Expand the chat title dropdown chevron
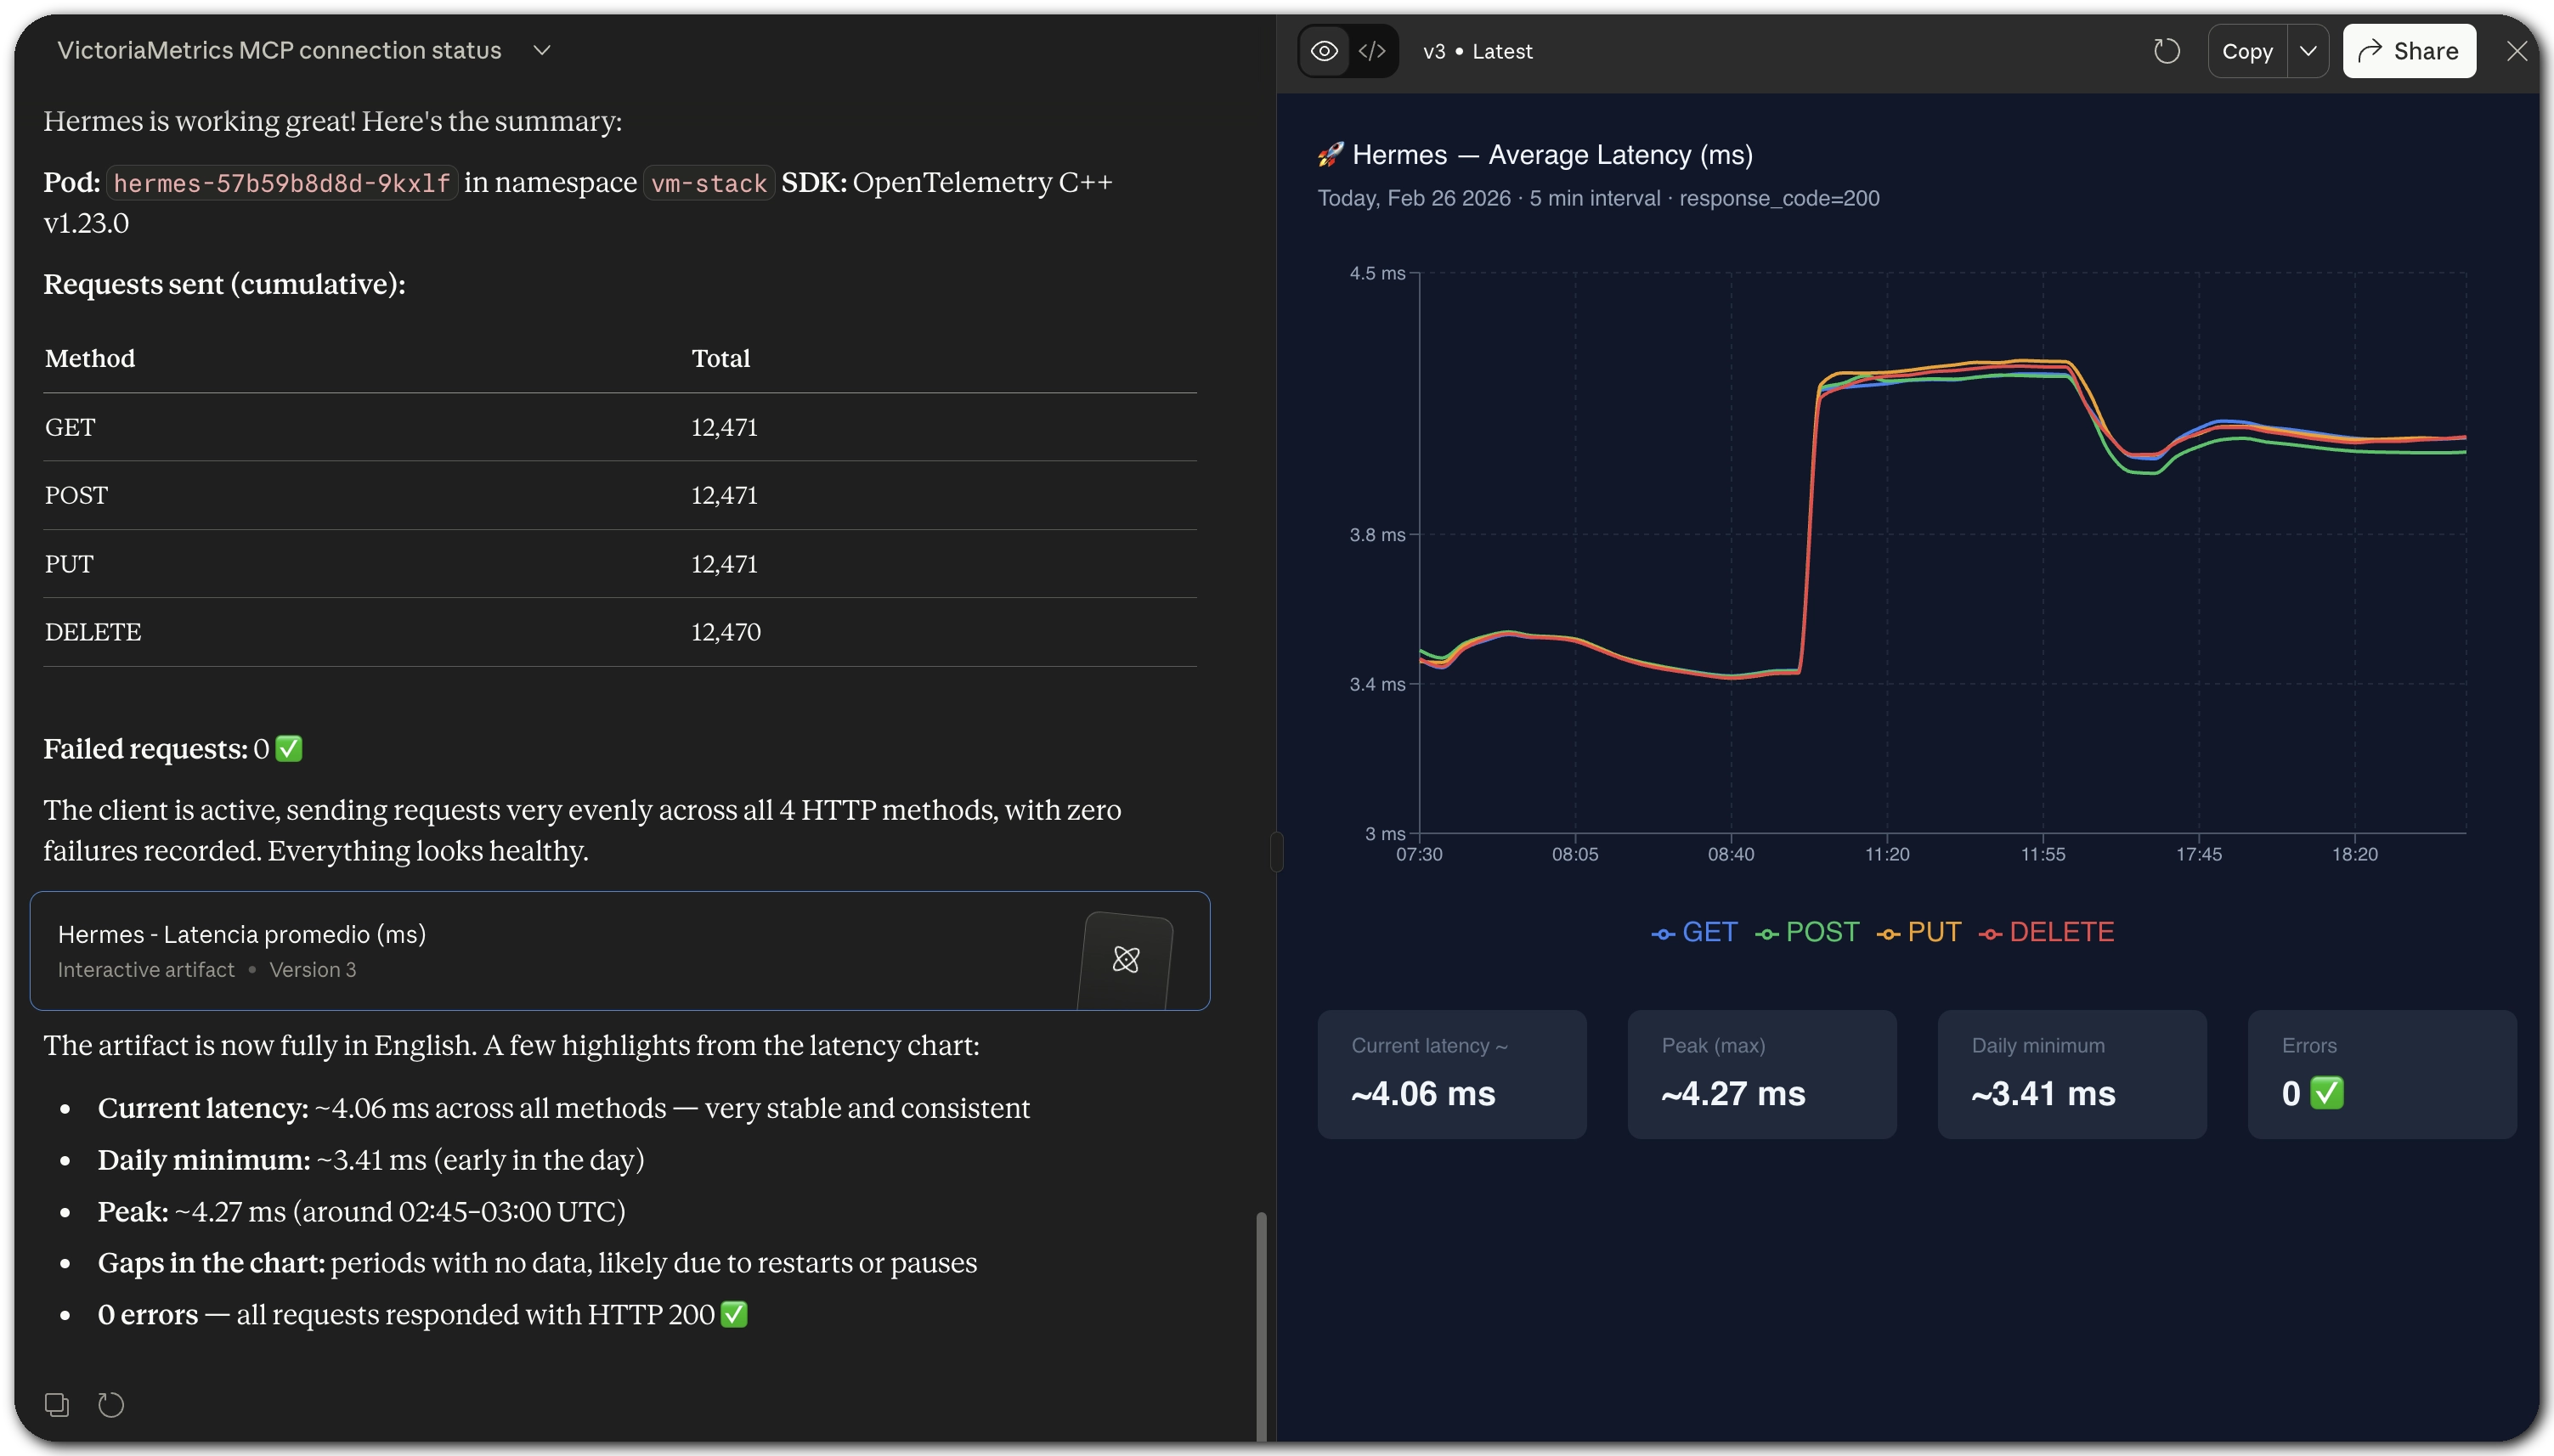 (542, 50)
